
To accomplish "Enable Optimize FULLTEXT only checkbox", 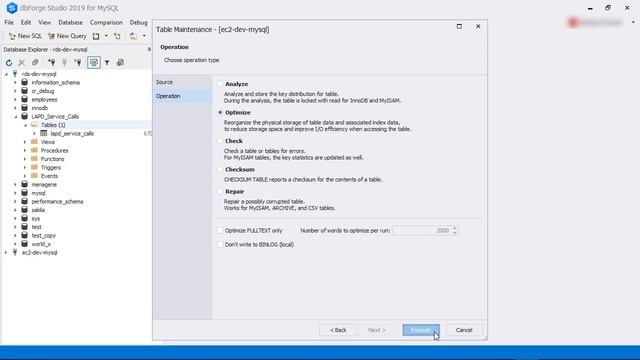I will [220, 231].
